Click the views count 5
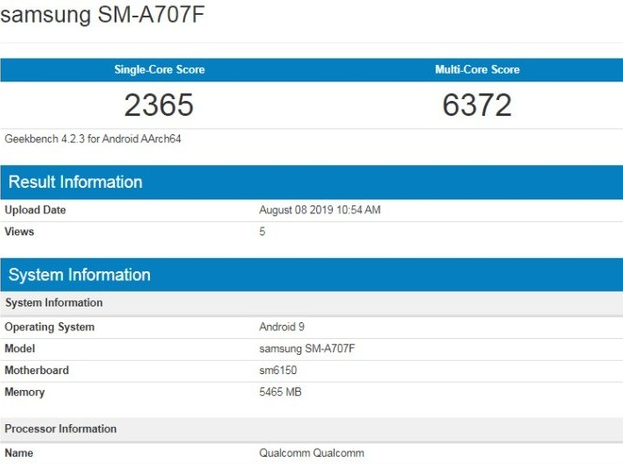 coord(262,232)
